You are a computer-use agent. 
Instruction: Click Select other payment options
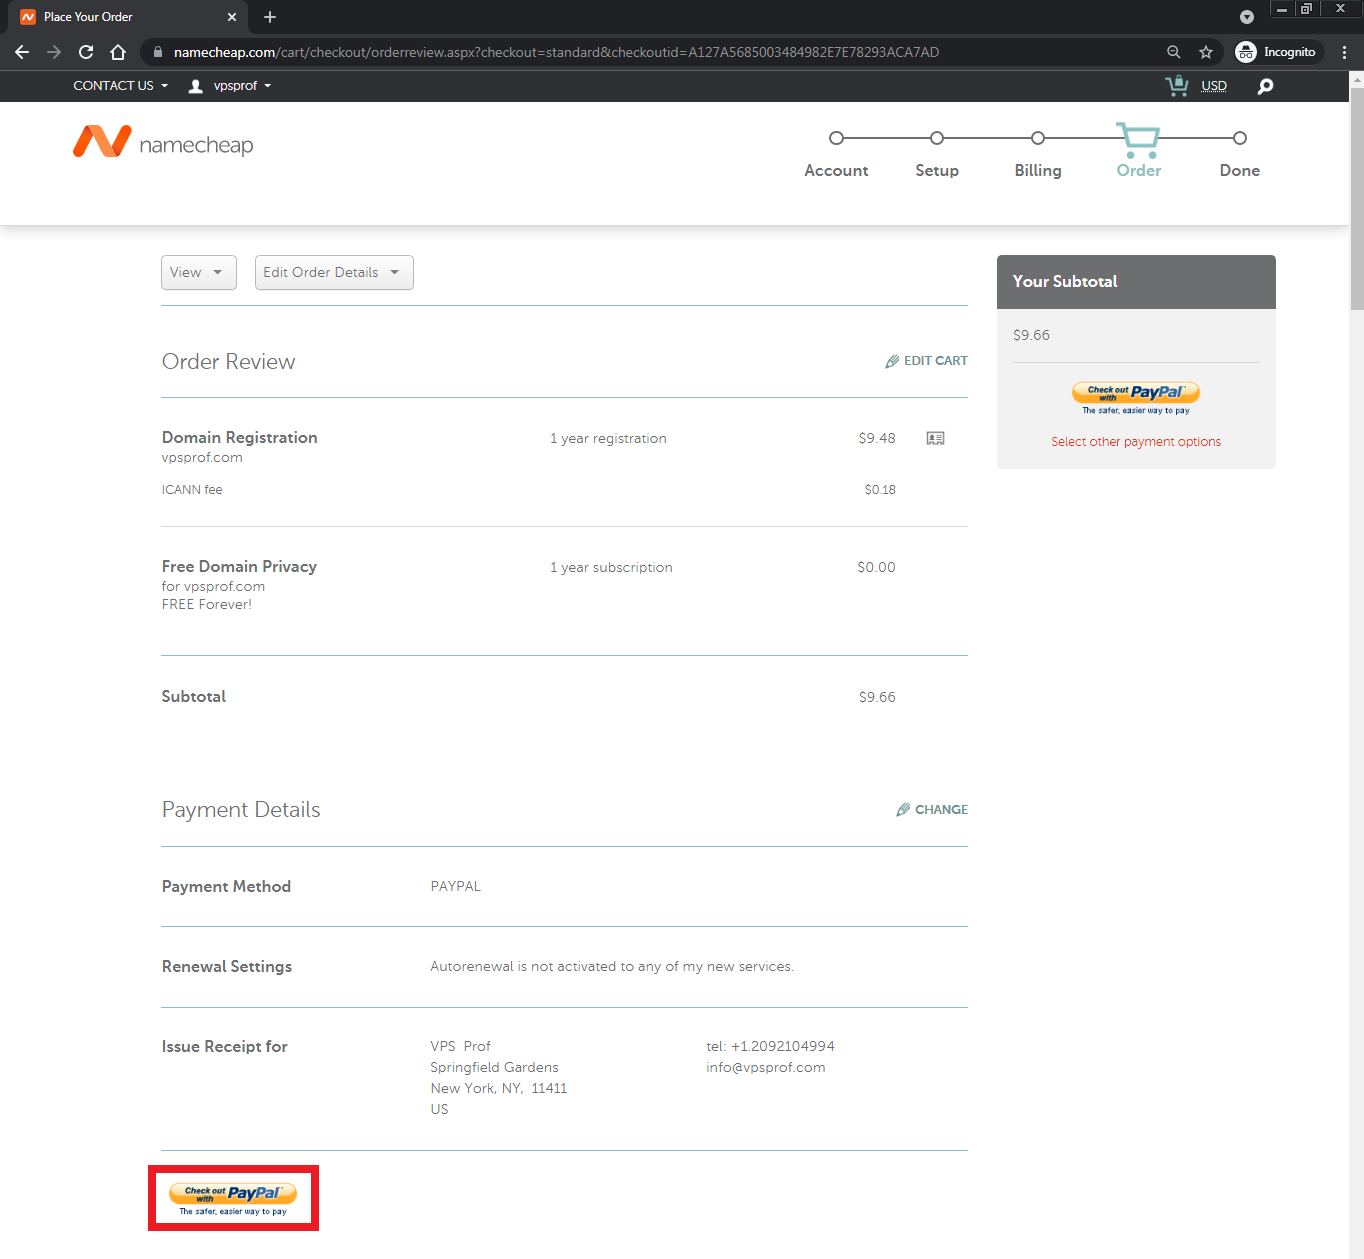[1136, 442]
